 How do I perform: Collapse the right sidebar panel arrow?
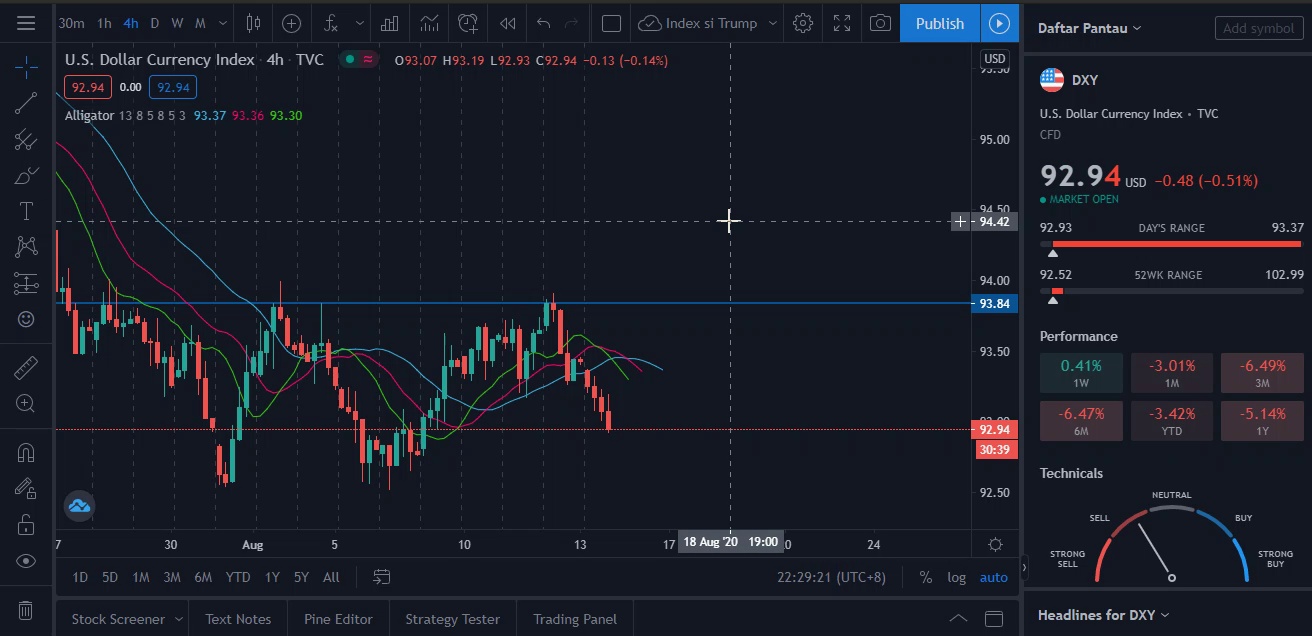point(1022,567)
